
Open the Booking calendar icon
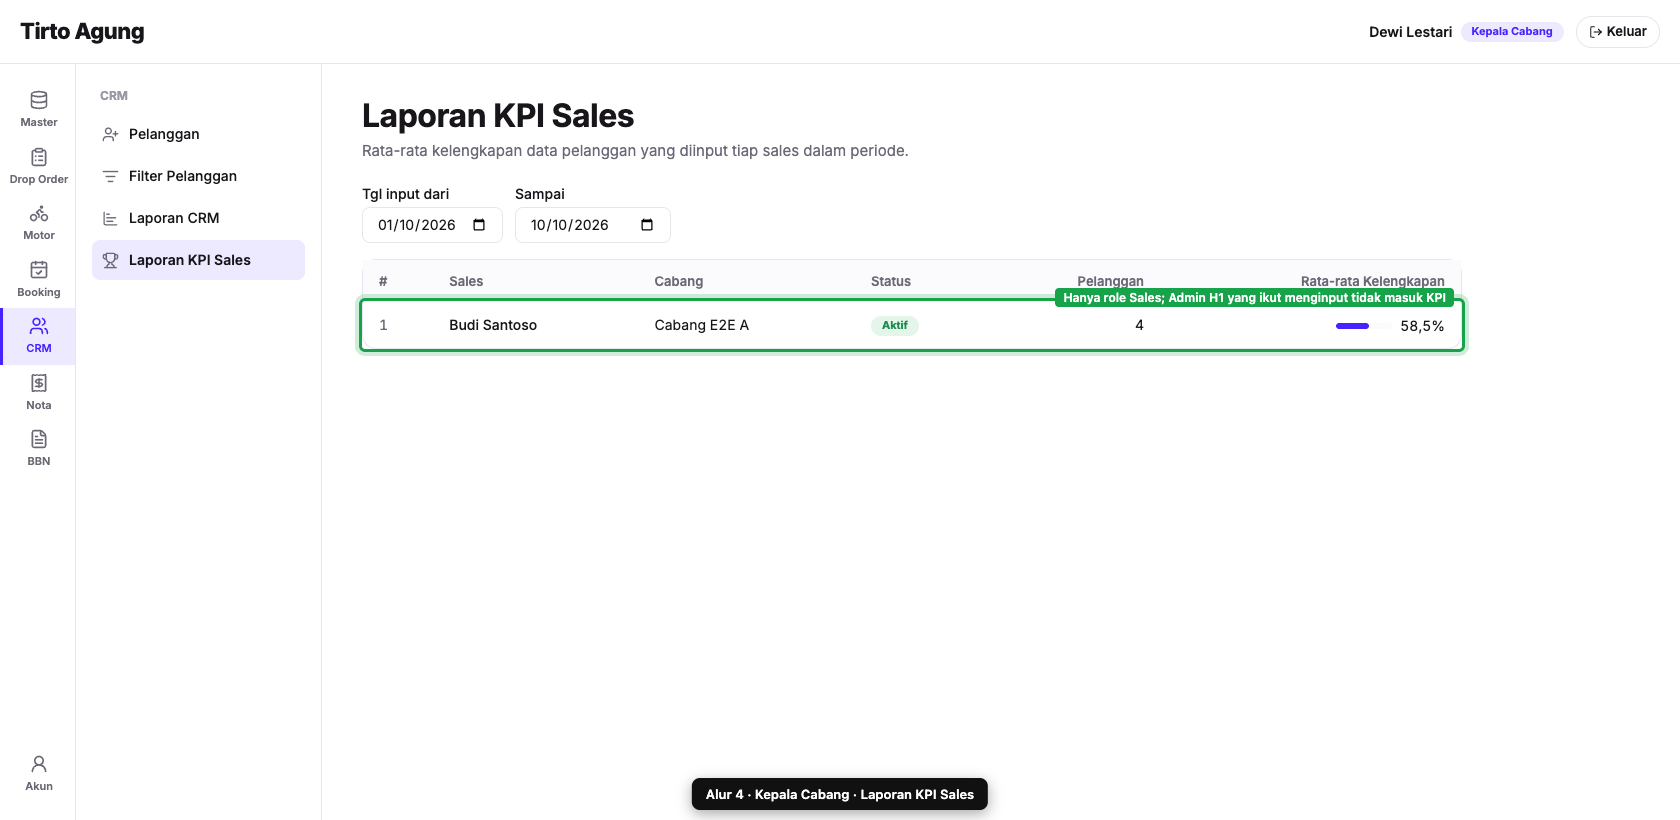pyautogui.click(x=39, y=270)
